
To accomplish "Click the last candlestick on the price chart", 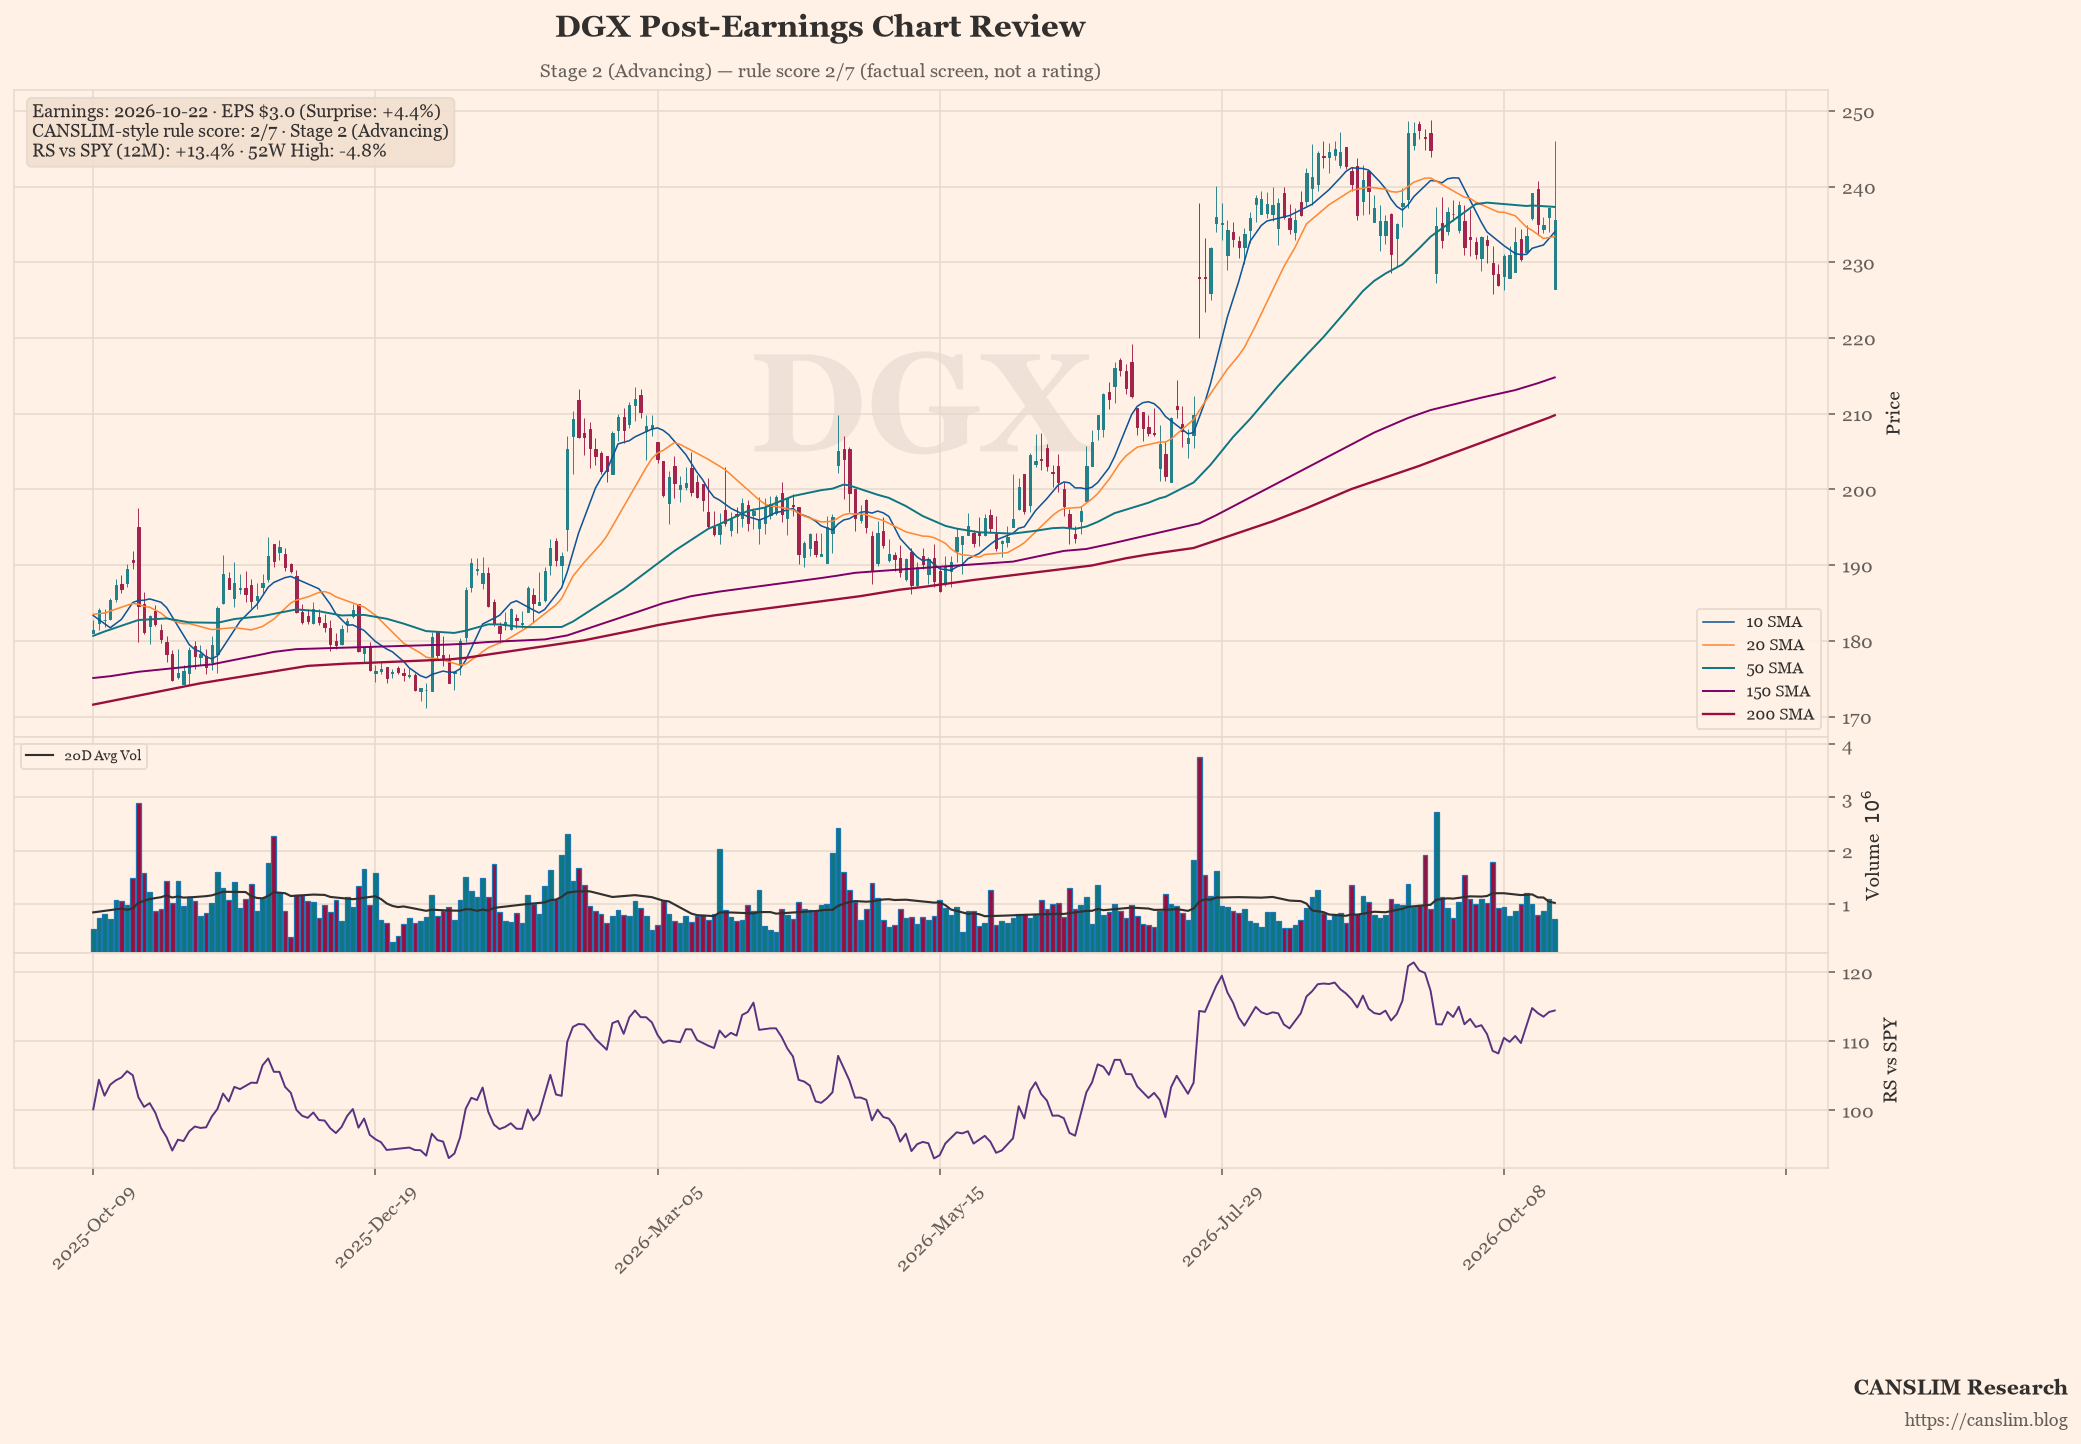I will coord(1555,216).
